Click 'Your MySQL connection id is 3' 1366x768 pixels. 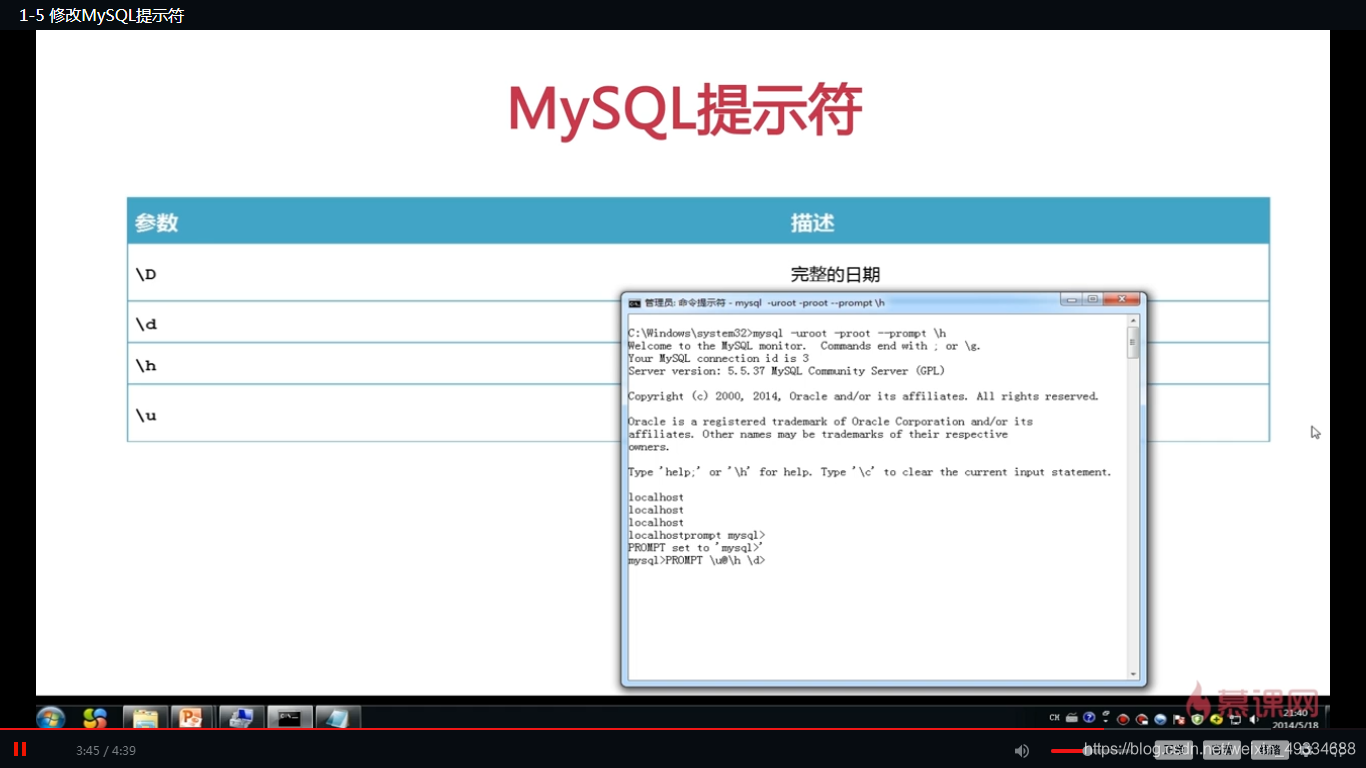coord(718,358)
